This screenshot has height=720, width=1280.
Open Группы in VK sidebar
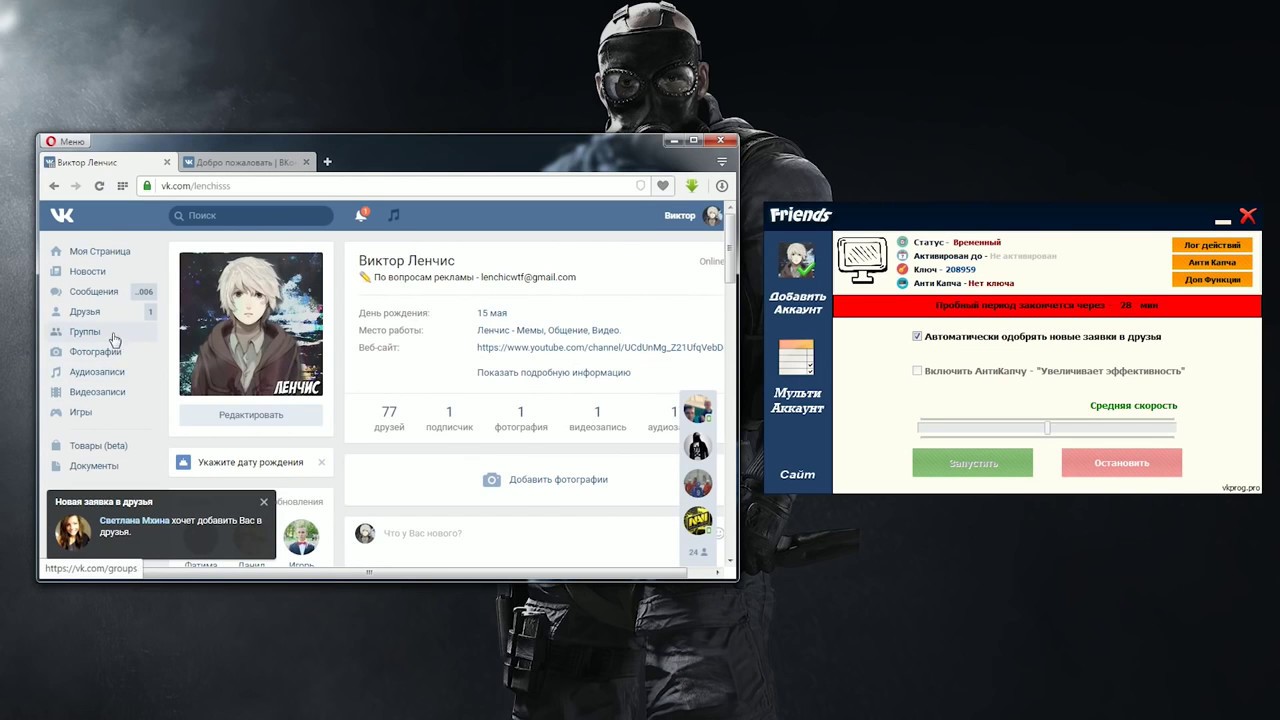85,331
